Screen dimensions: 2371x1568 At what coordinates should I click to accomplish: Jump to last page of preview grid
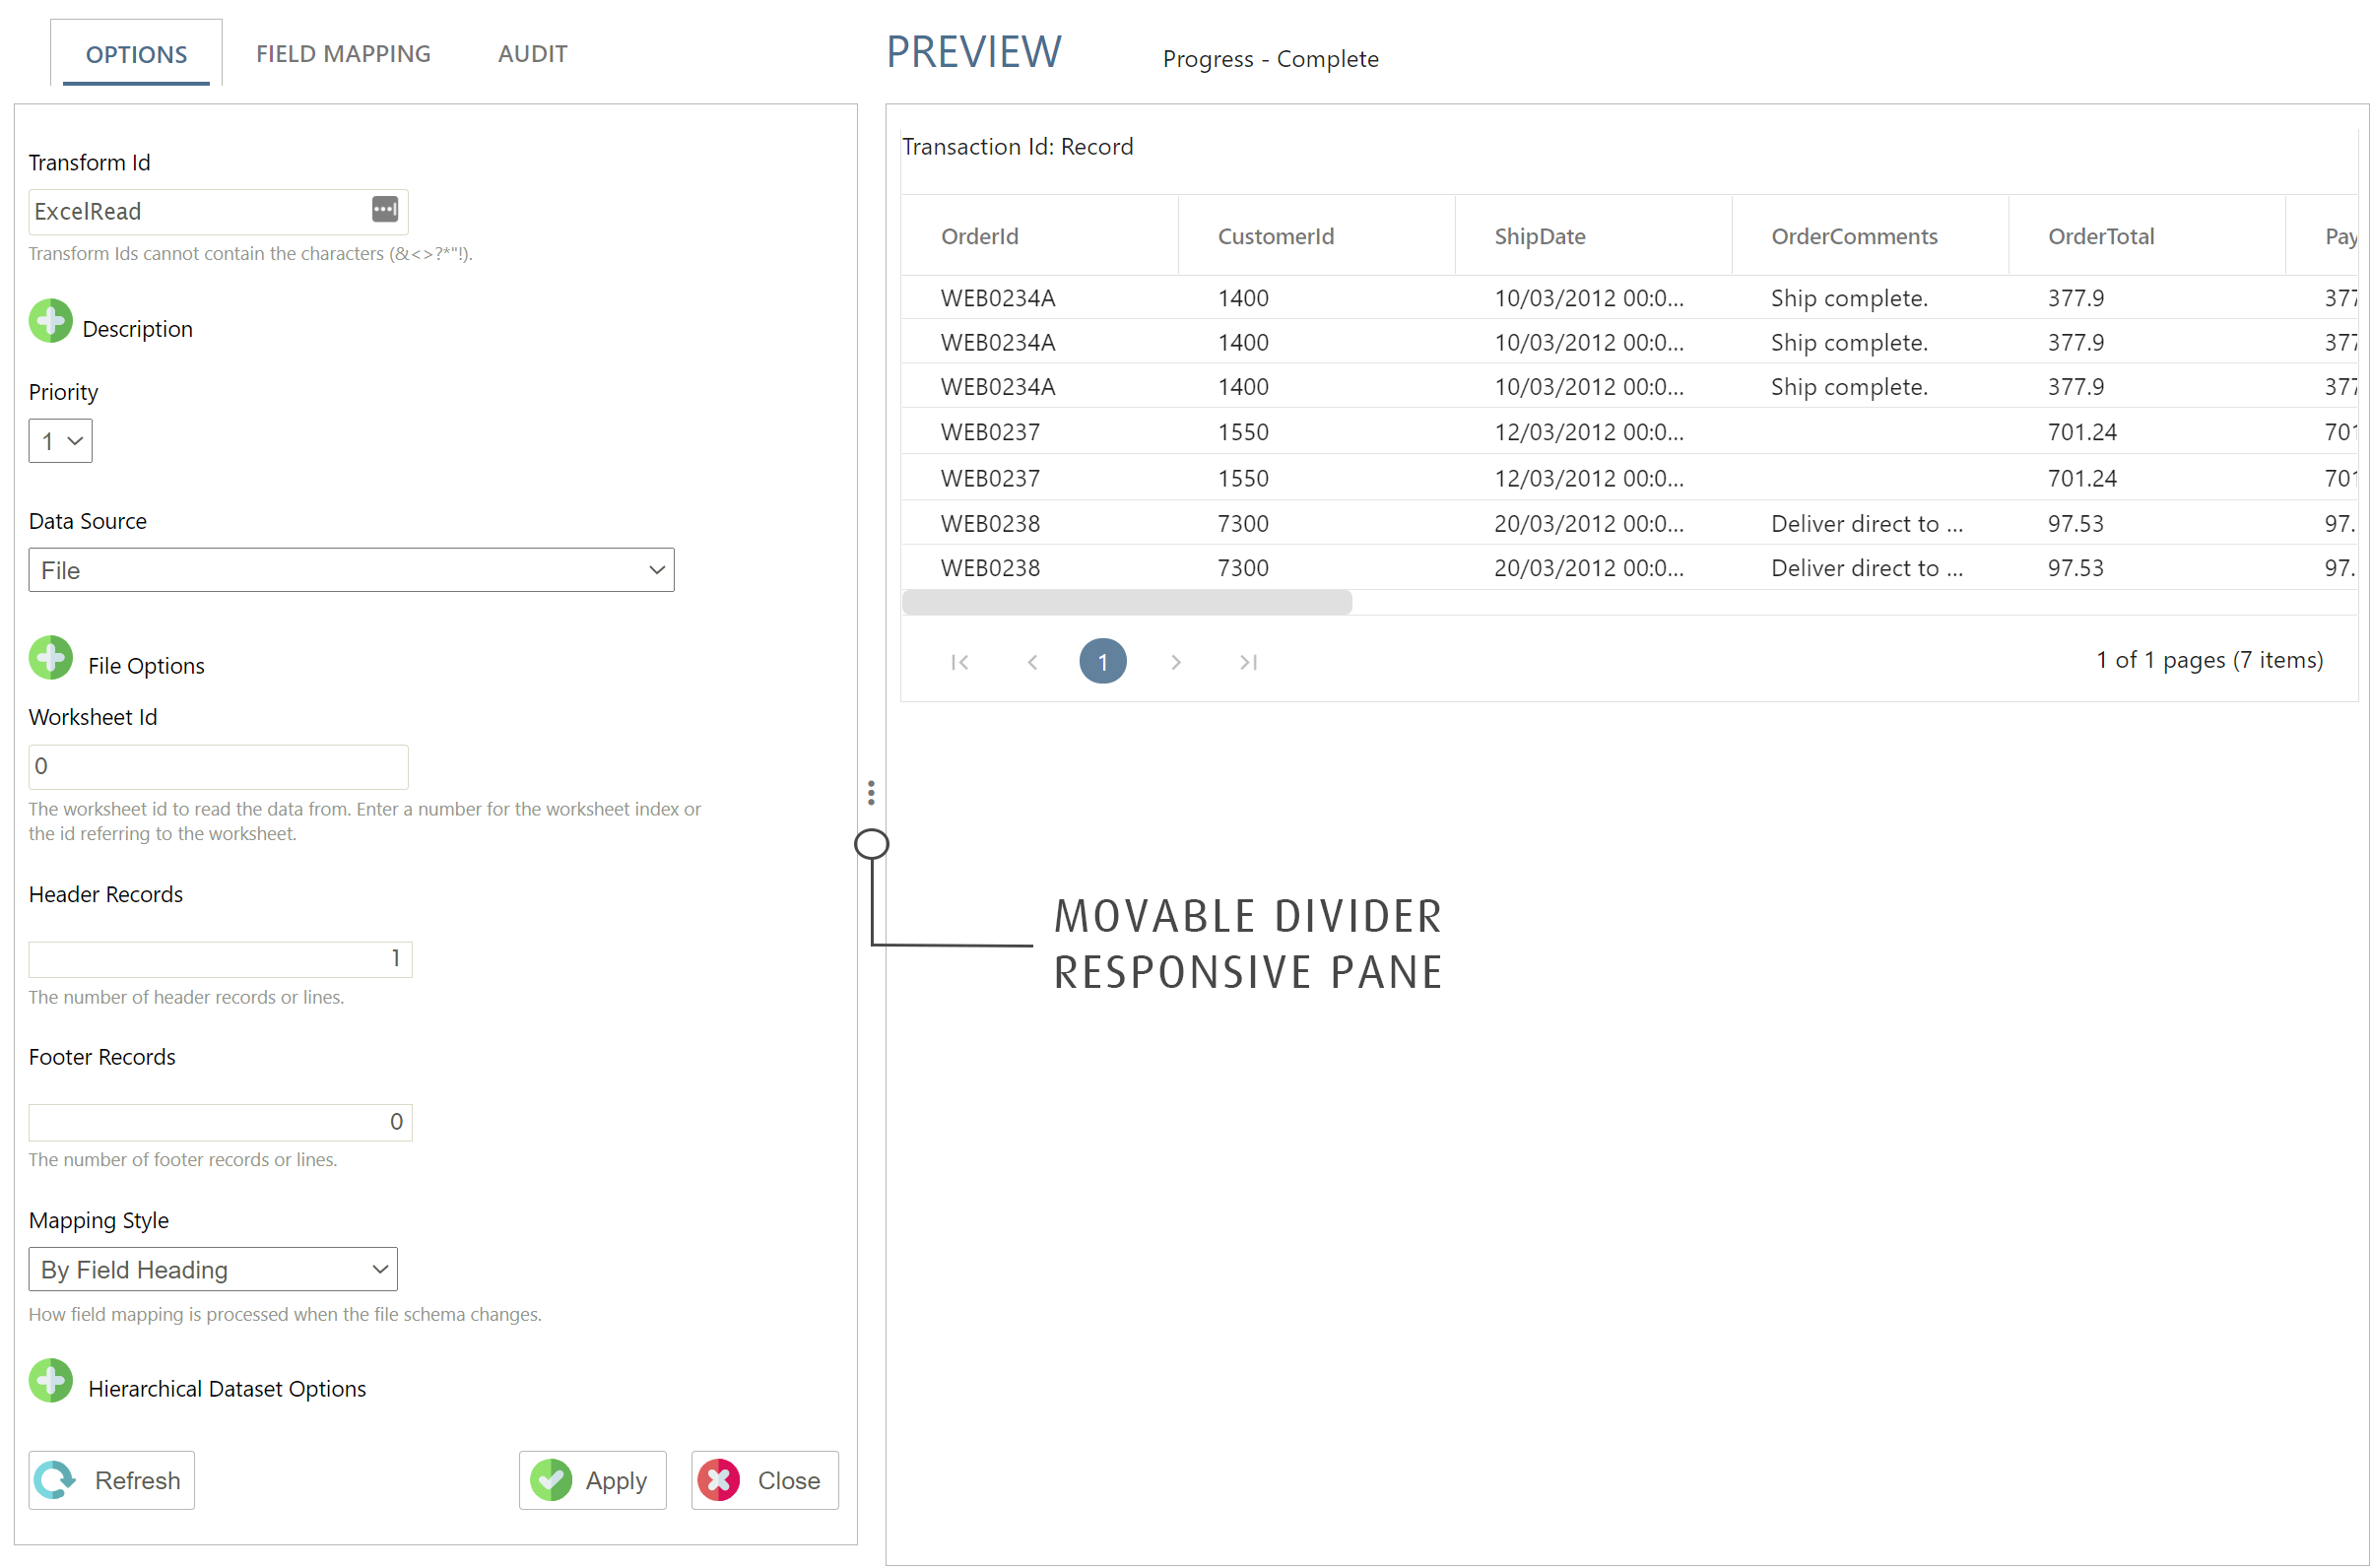coord(1248,662)
